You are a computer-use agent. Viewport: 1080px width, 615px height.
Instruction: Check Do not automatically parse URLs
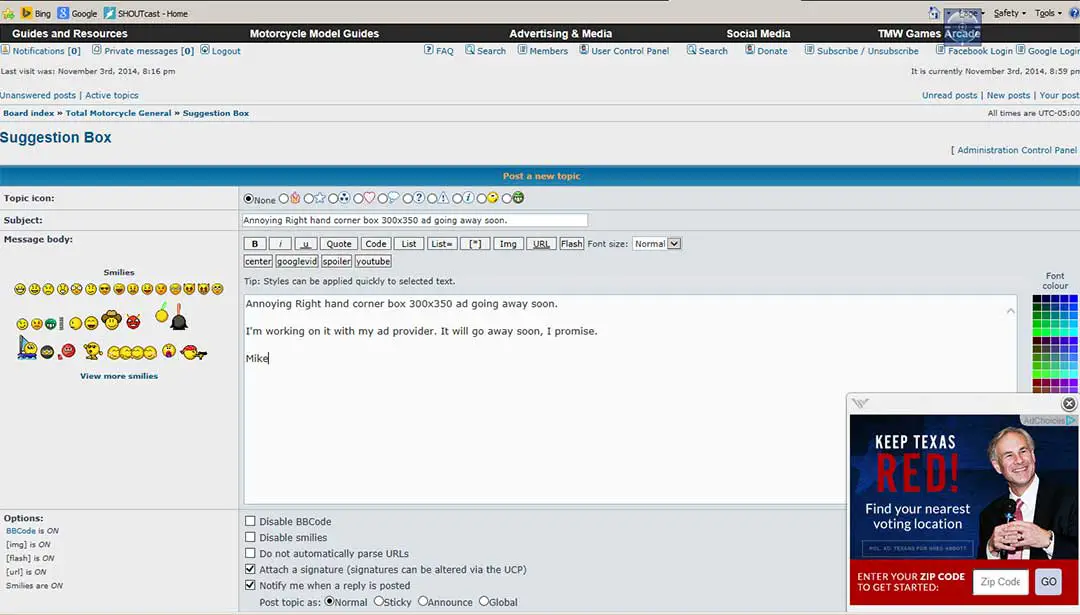pyautogui.click(x=250, y=553)
